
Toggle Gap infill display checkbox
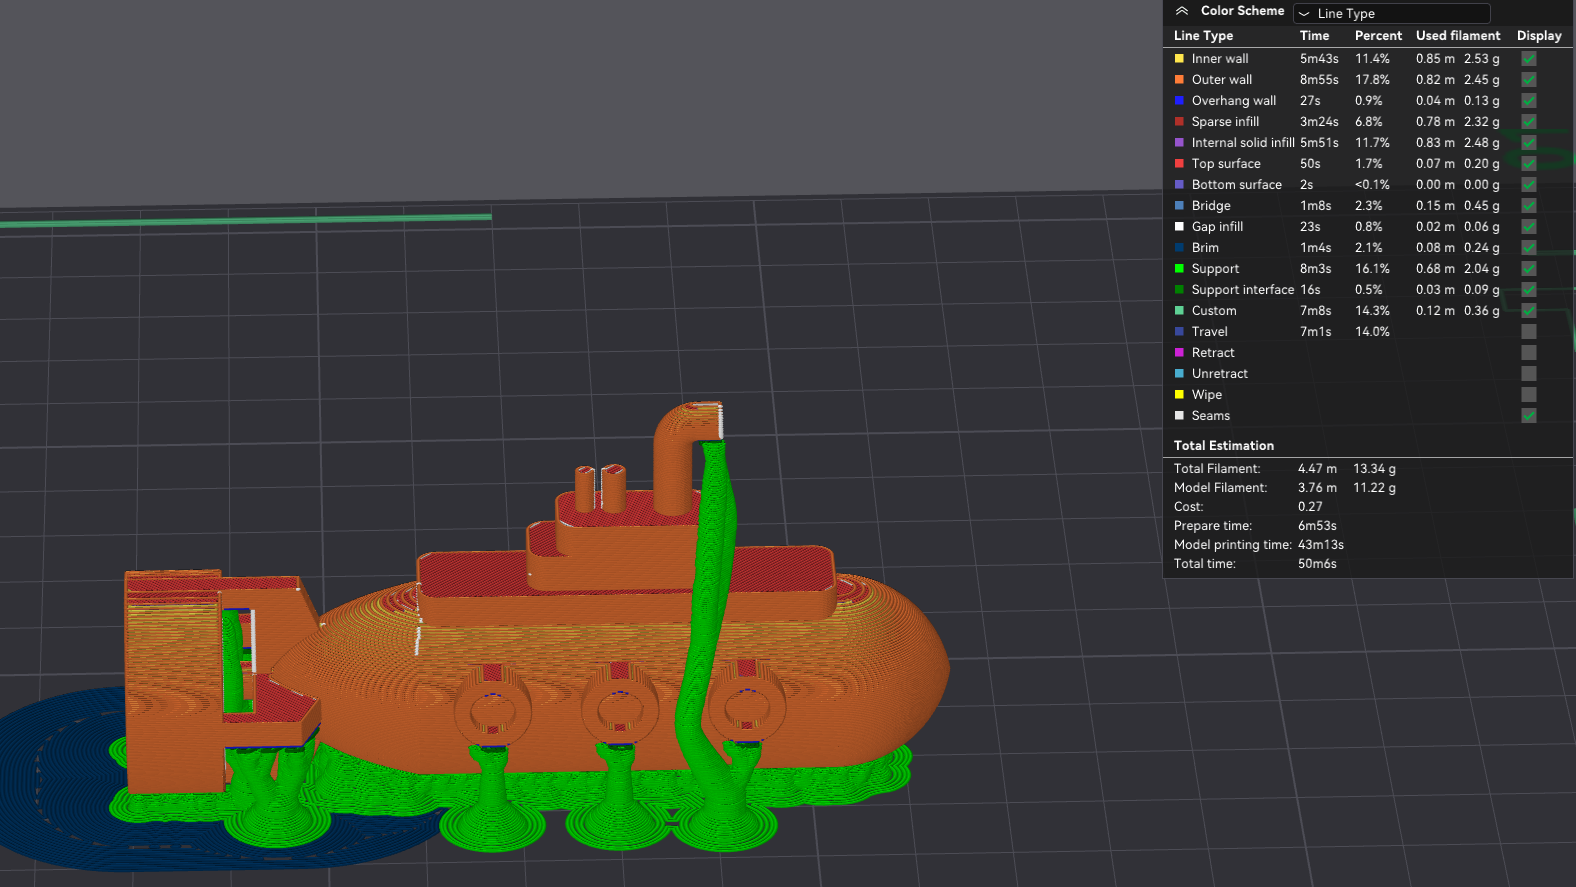point(1529,227)
